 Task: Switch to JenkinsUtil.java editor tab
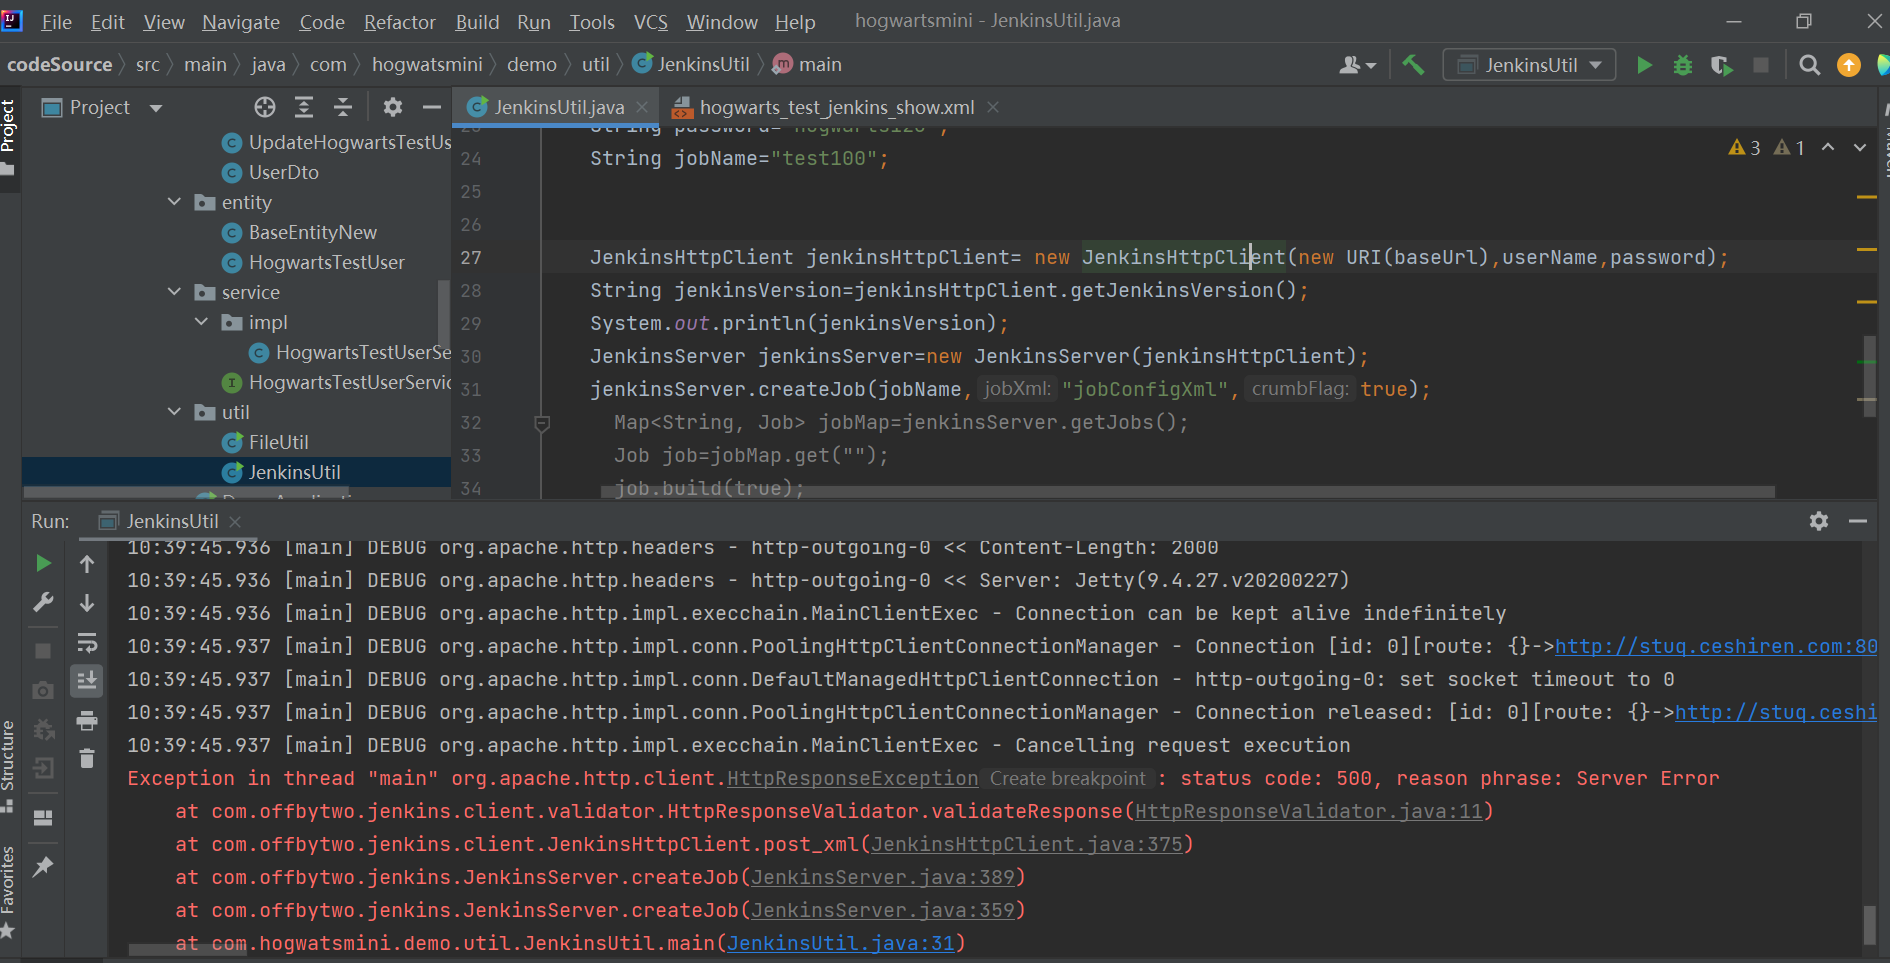[x=558, y=107]
